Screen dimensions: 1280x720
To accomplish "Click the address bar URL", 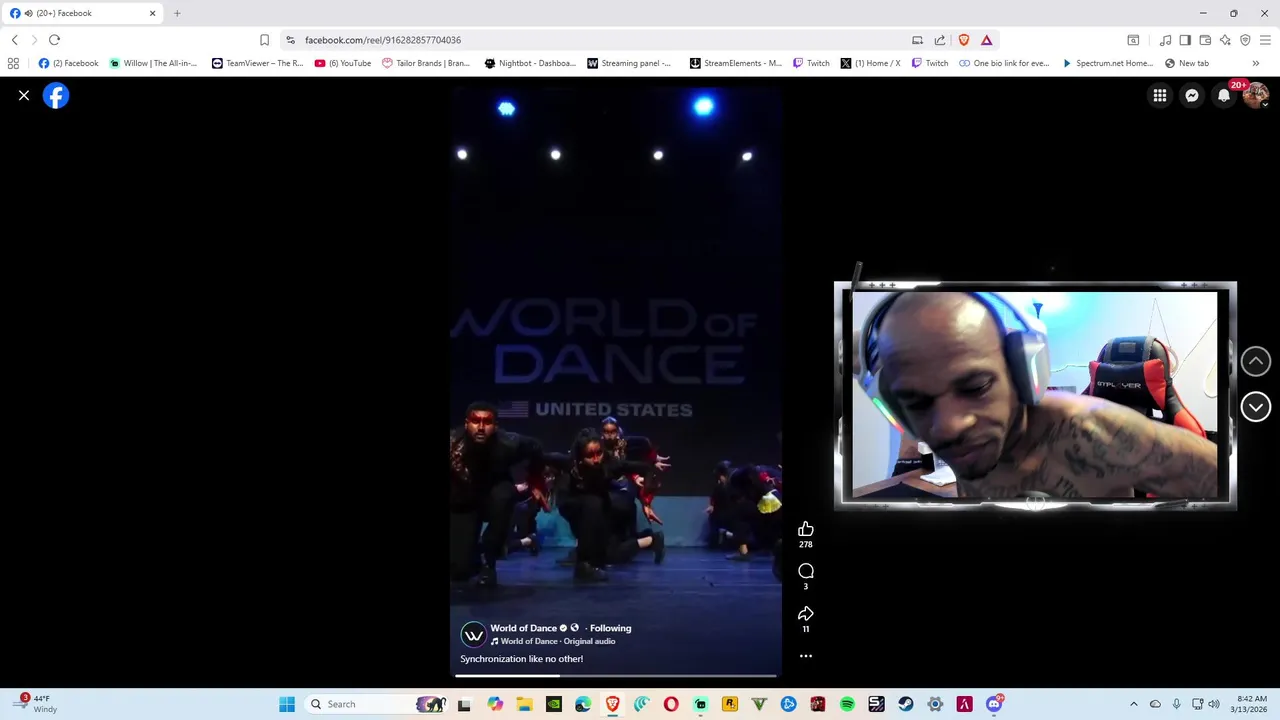I will [x=383, y=40].
